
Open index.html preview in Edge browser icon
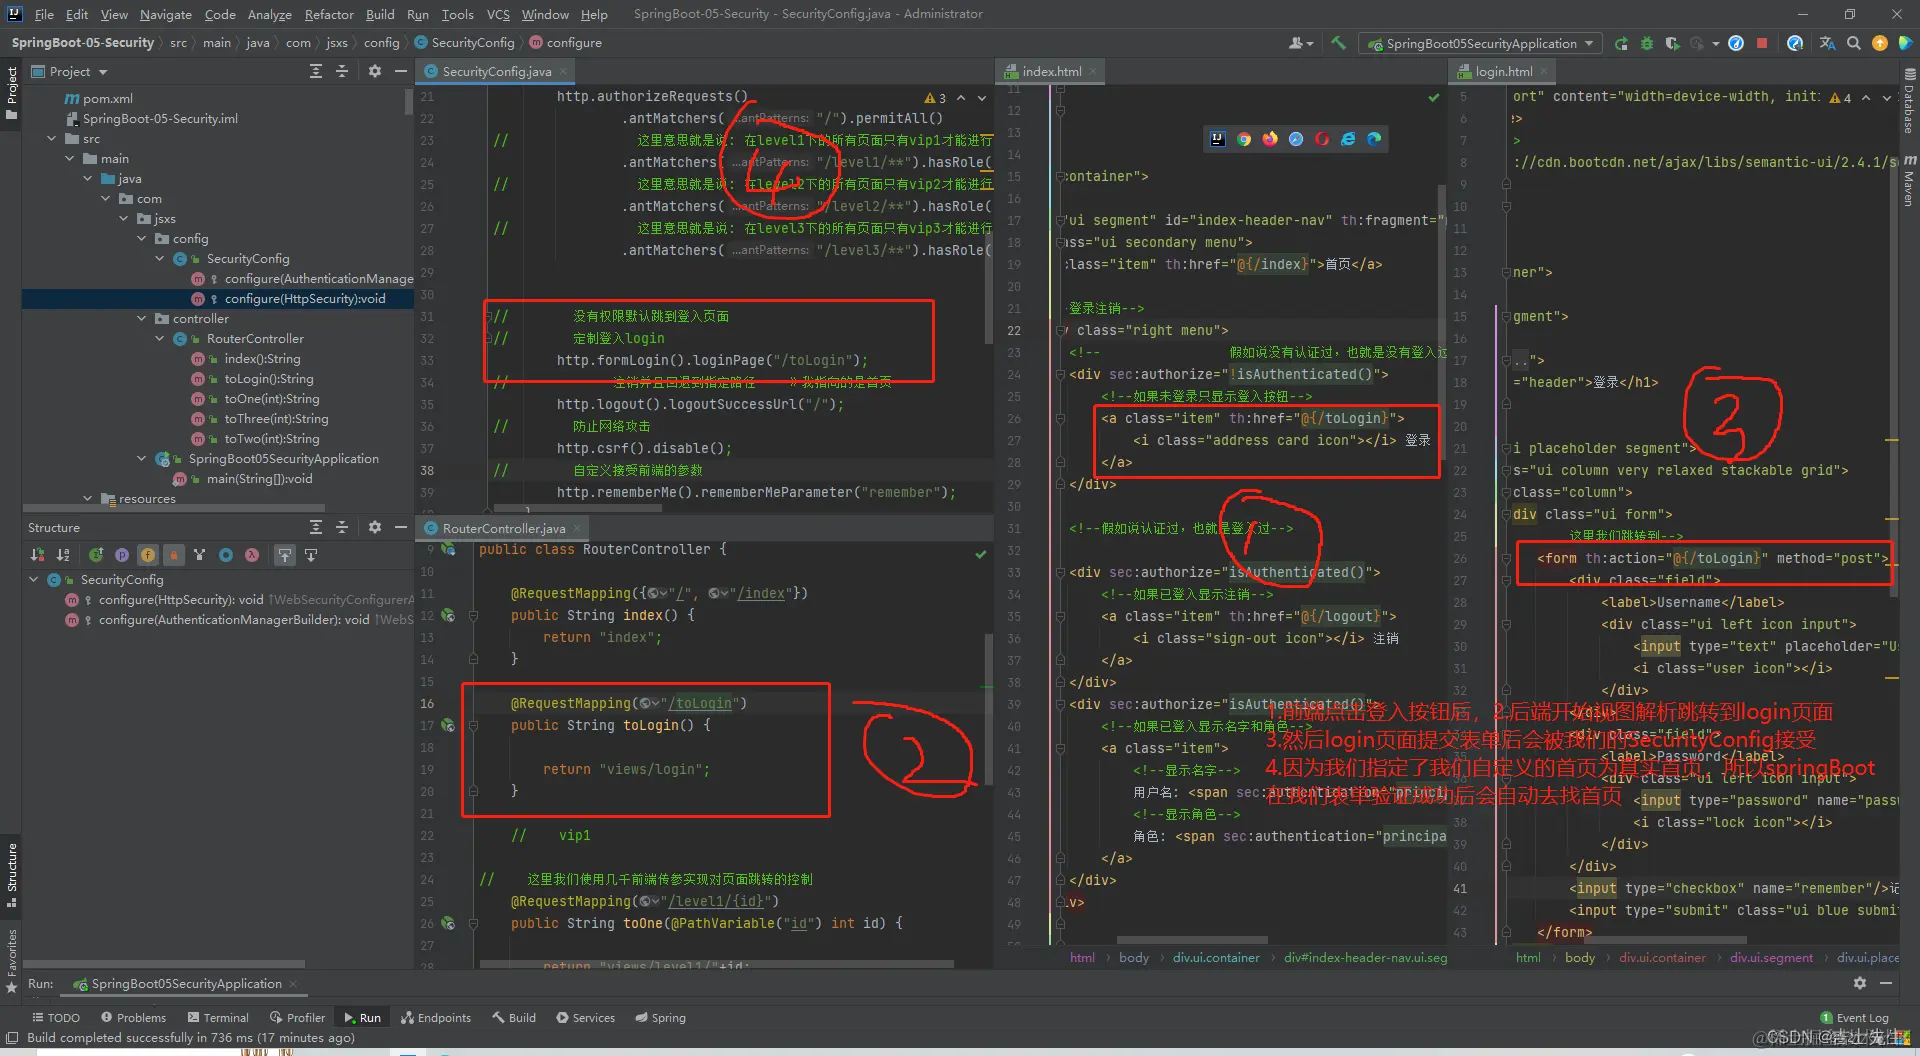pos(1374,139)
